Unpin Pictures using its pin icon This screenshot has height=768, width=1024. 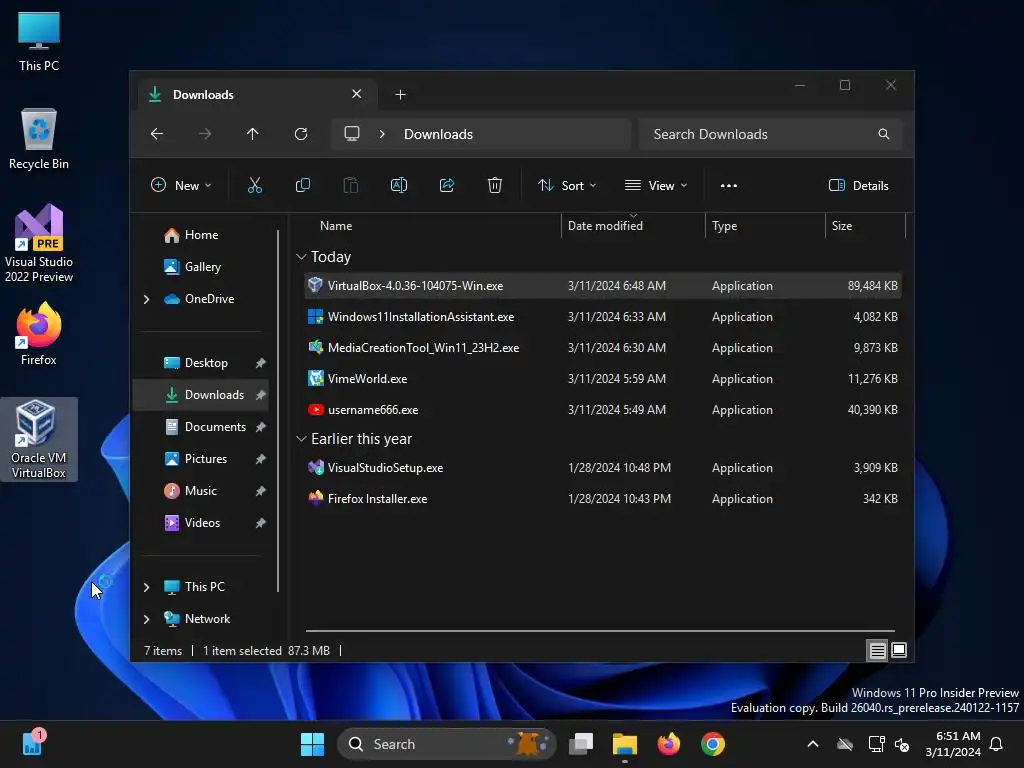point(261,459)
